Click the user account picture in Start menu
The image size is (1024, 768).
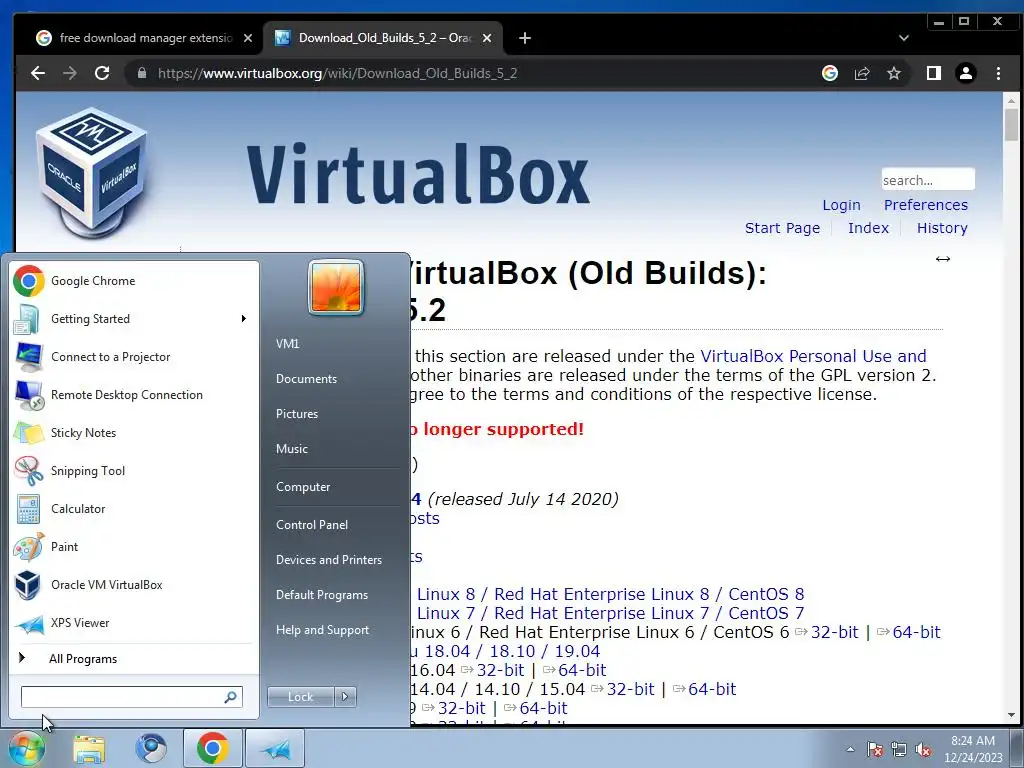[336, 287]
